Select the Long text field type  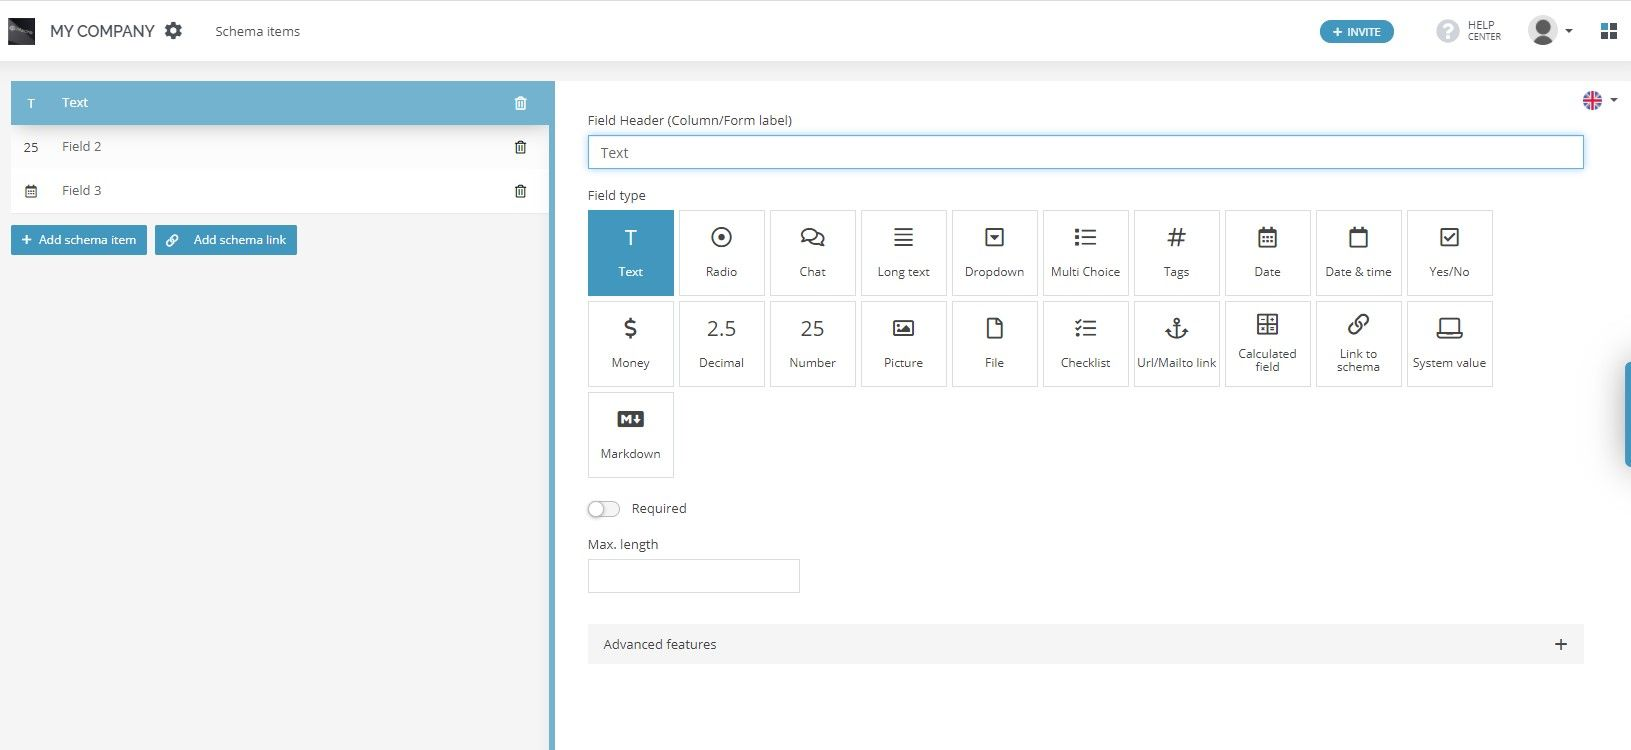[x=903, y=253]
